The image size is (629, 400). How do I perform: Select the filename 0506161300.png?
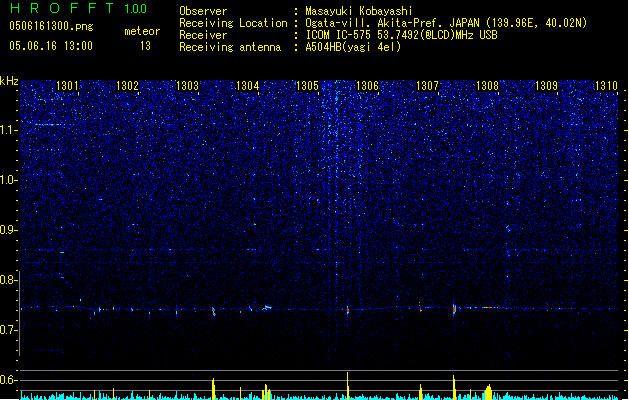click(51, 26)
